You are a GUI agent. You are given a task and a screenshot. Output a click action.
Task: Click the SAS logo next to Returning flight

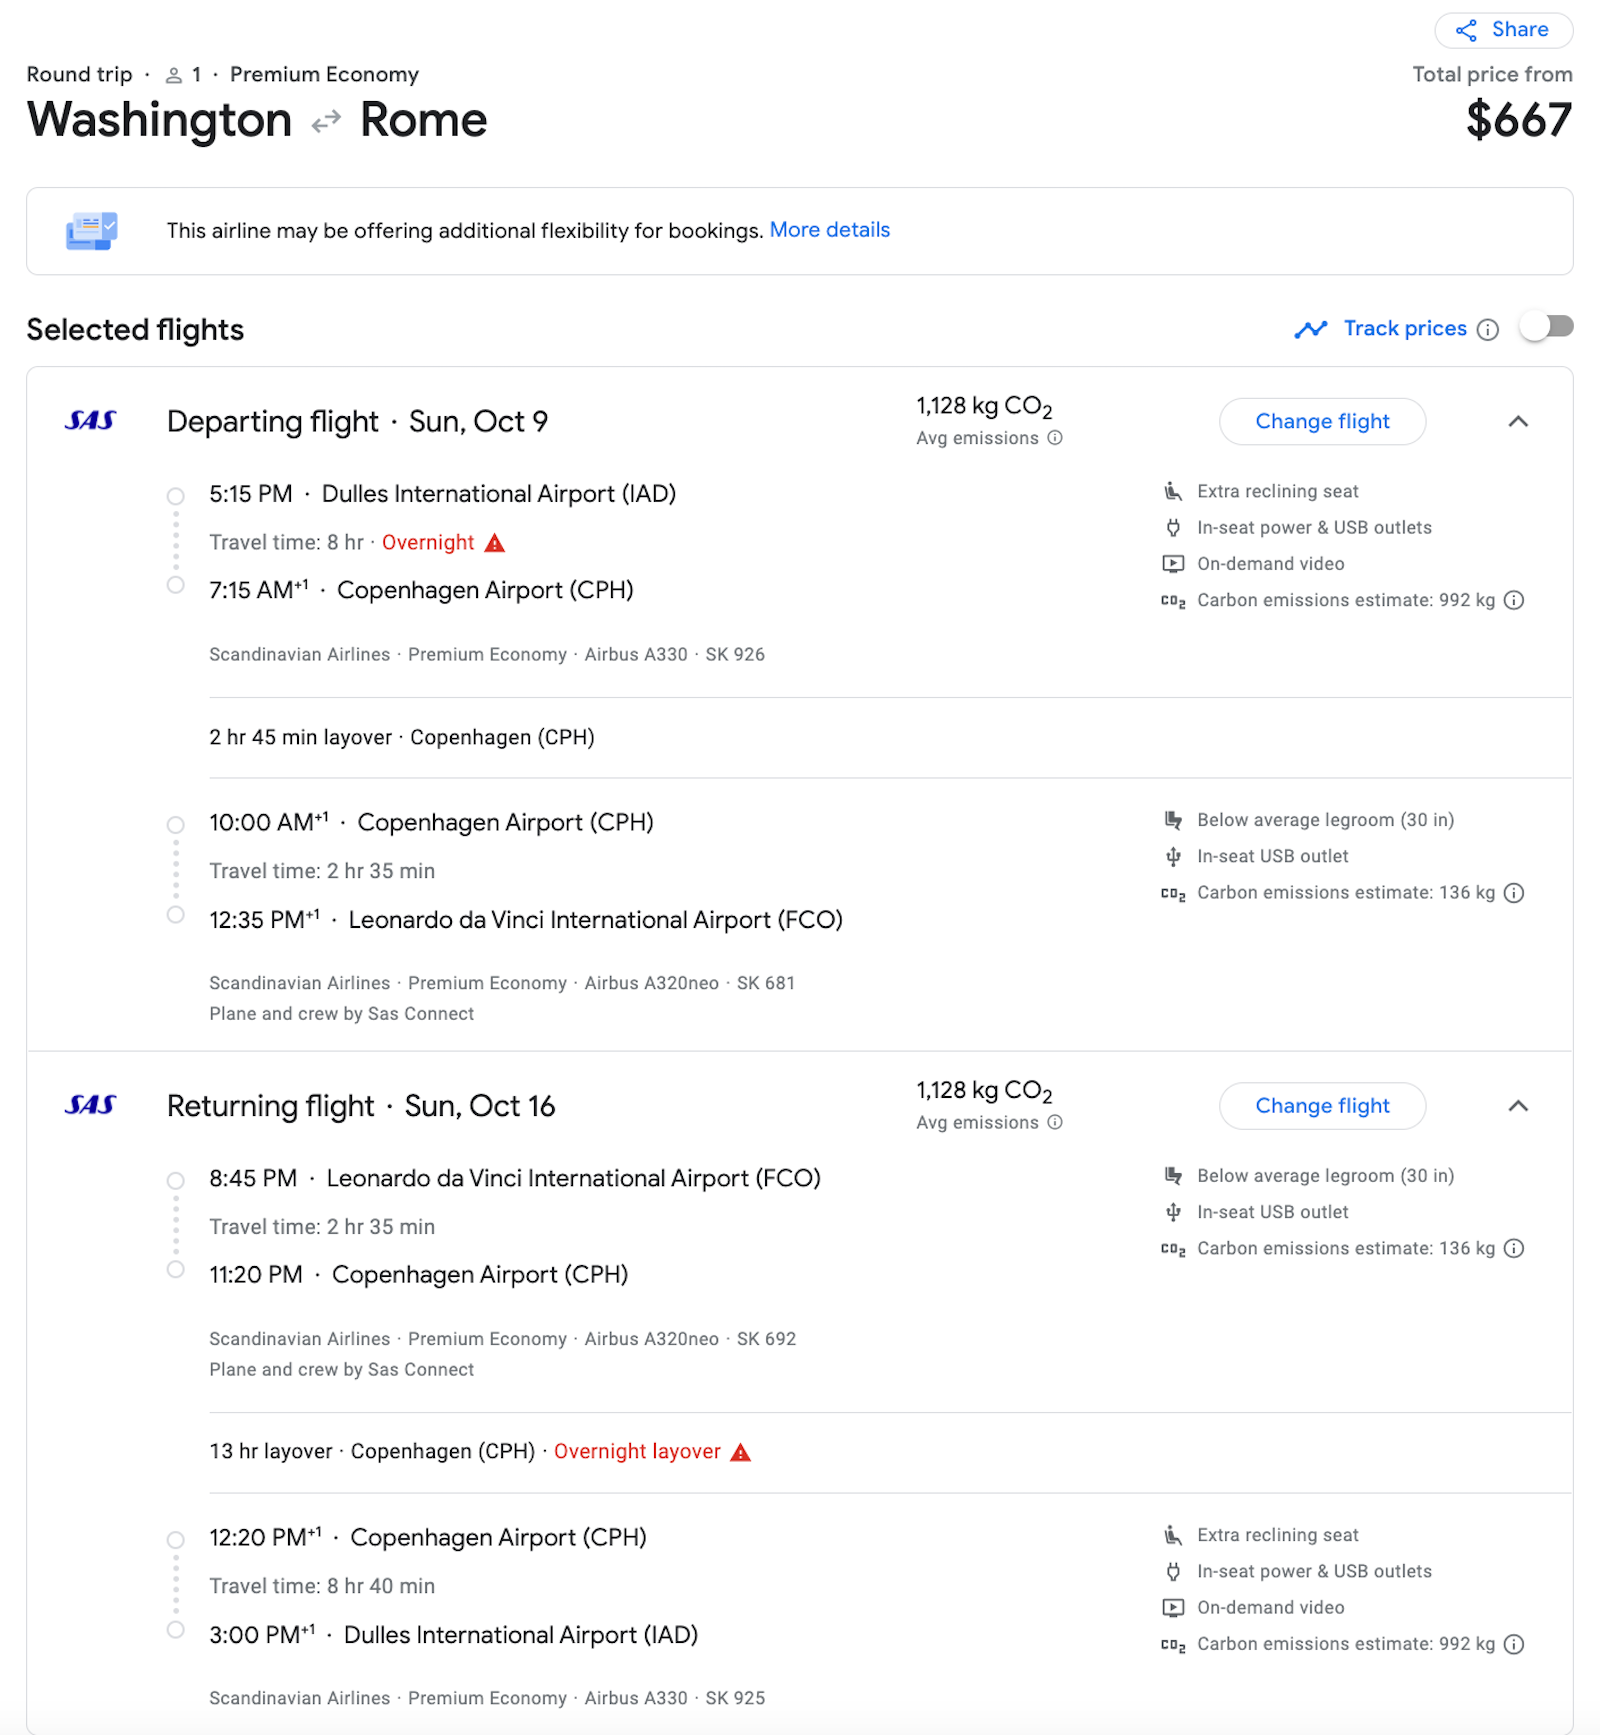point(93,1105)
